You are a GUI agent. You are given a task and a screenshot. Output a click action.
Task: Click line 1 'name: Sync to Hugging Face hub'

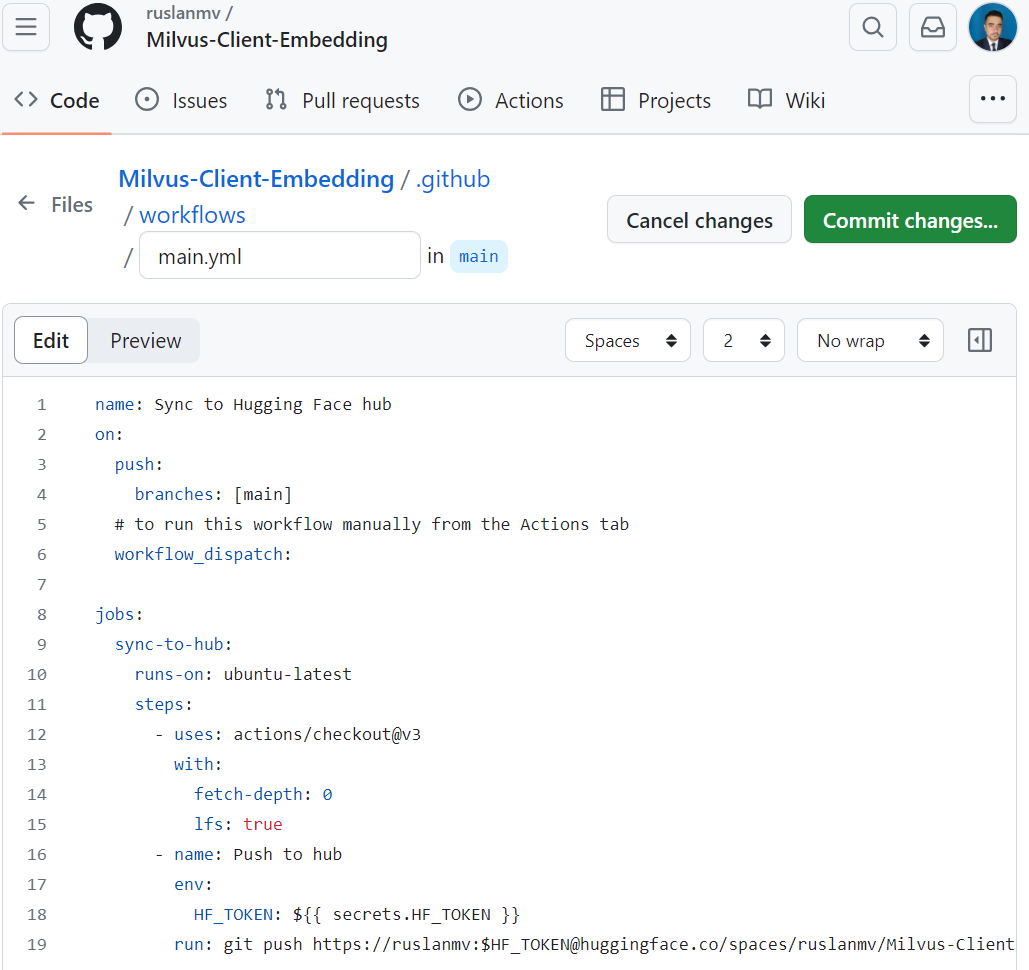tap(243, 404)
